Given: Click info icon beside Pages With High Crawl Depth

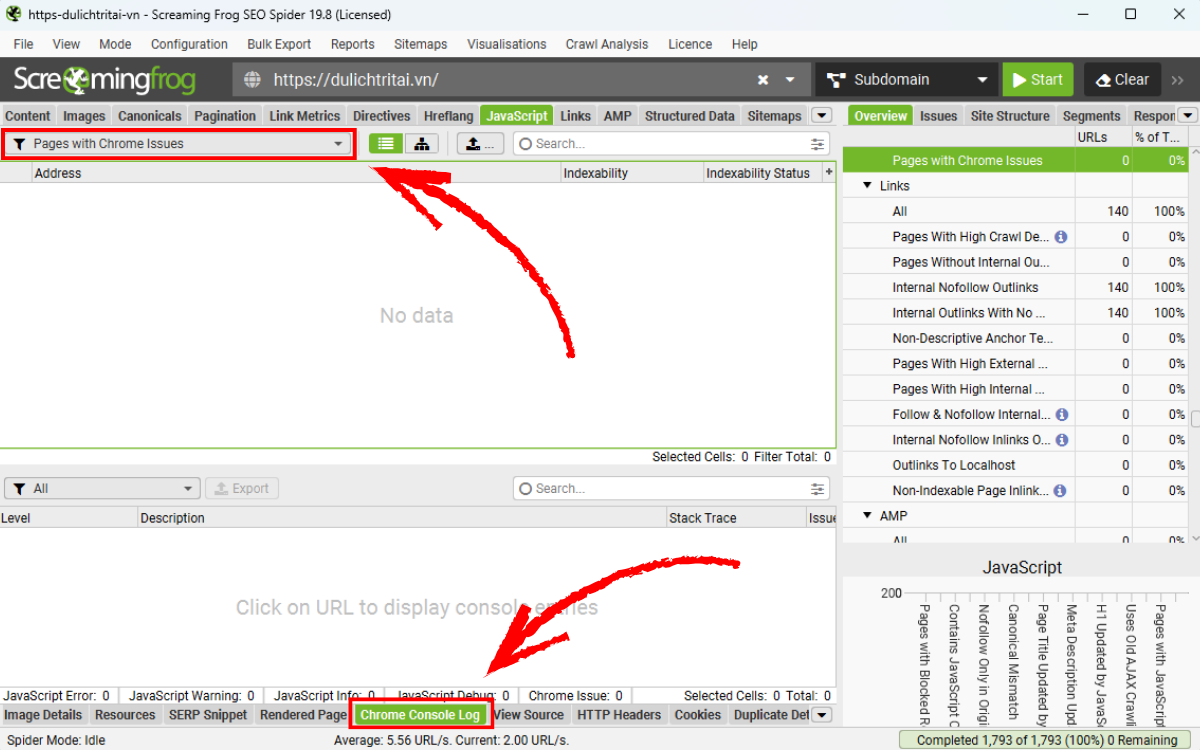Looking at the screenshot, I should (1061, 237).
